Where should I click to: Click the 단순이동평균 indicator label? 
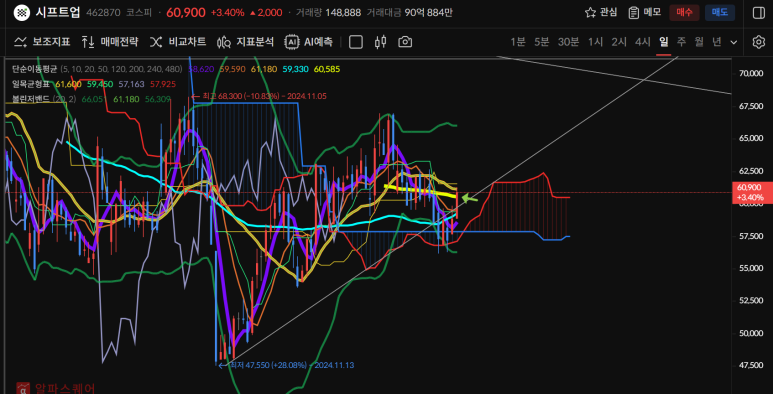tap(35, 69)
